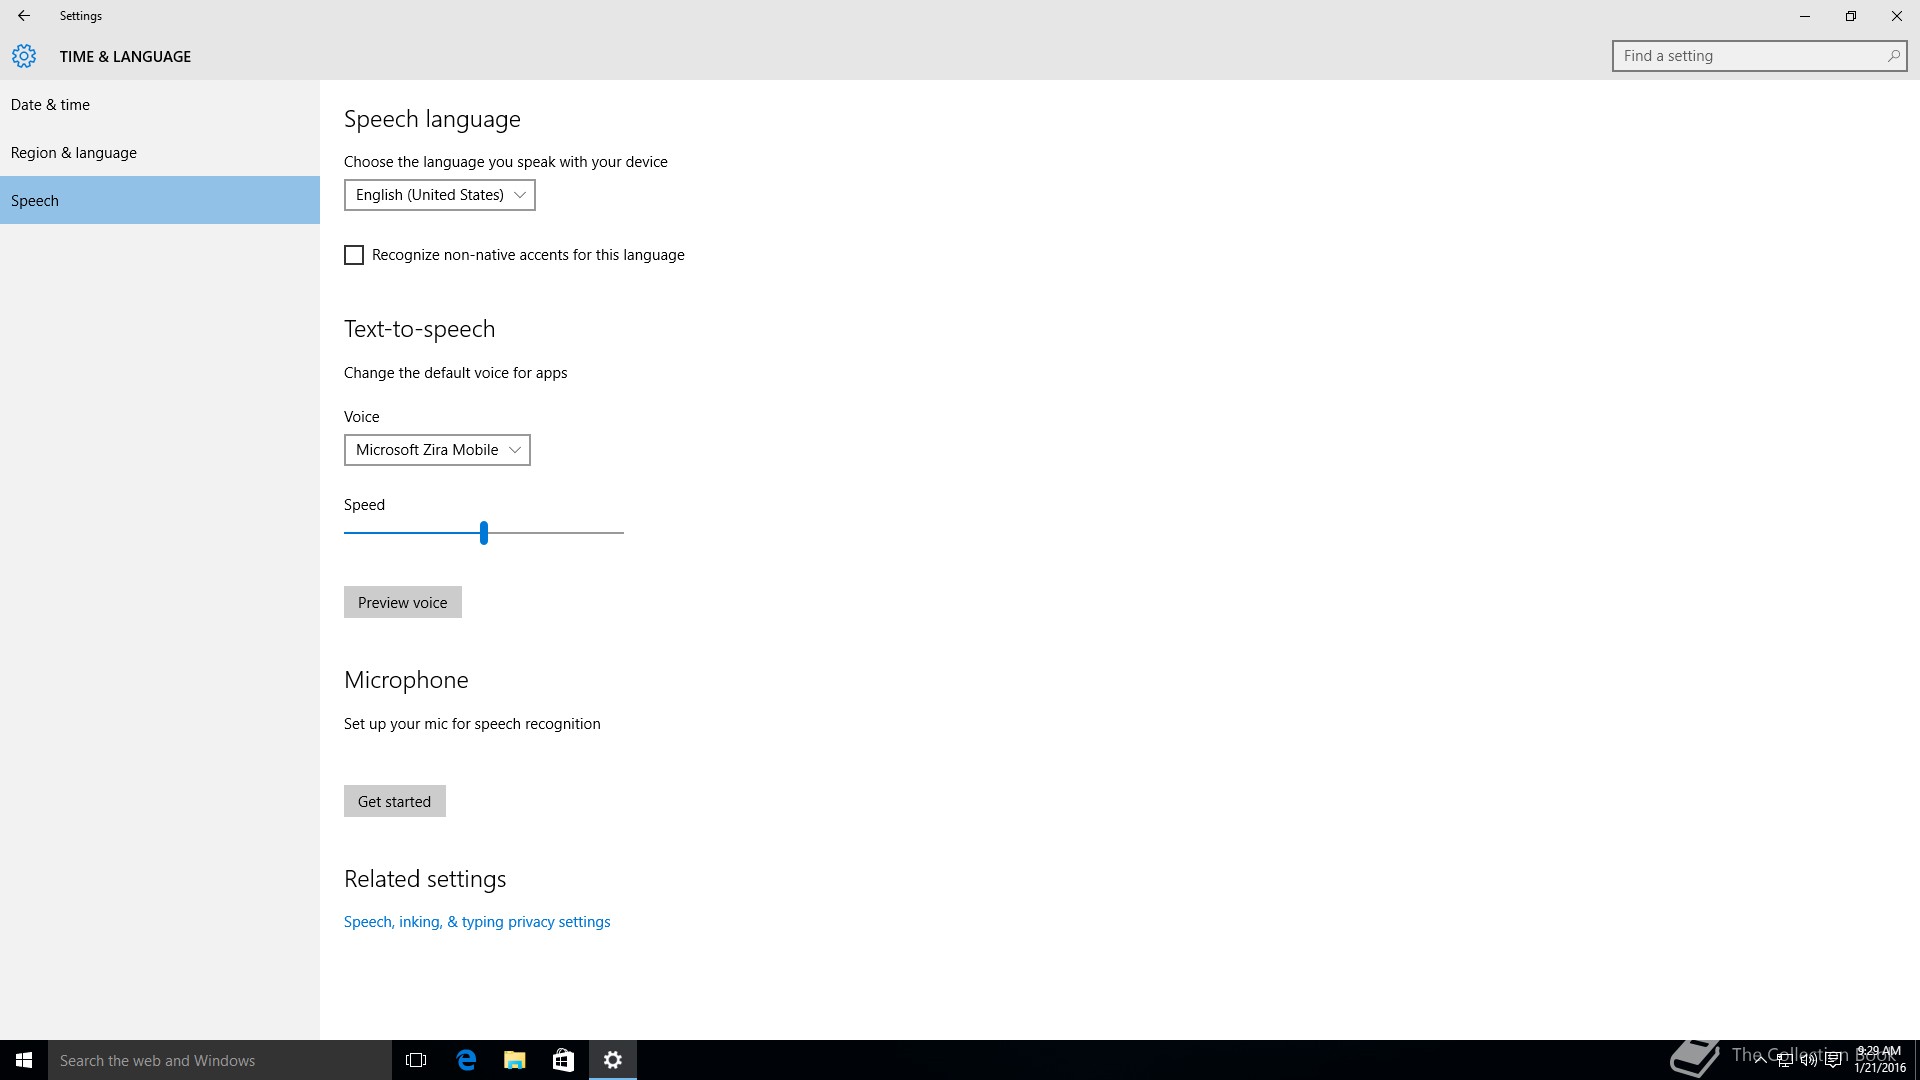
Task: Expand the Microsoft Zira Mobile voice dropdown
Action: (437, 450)
